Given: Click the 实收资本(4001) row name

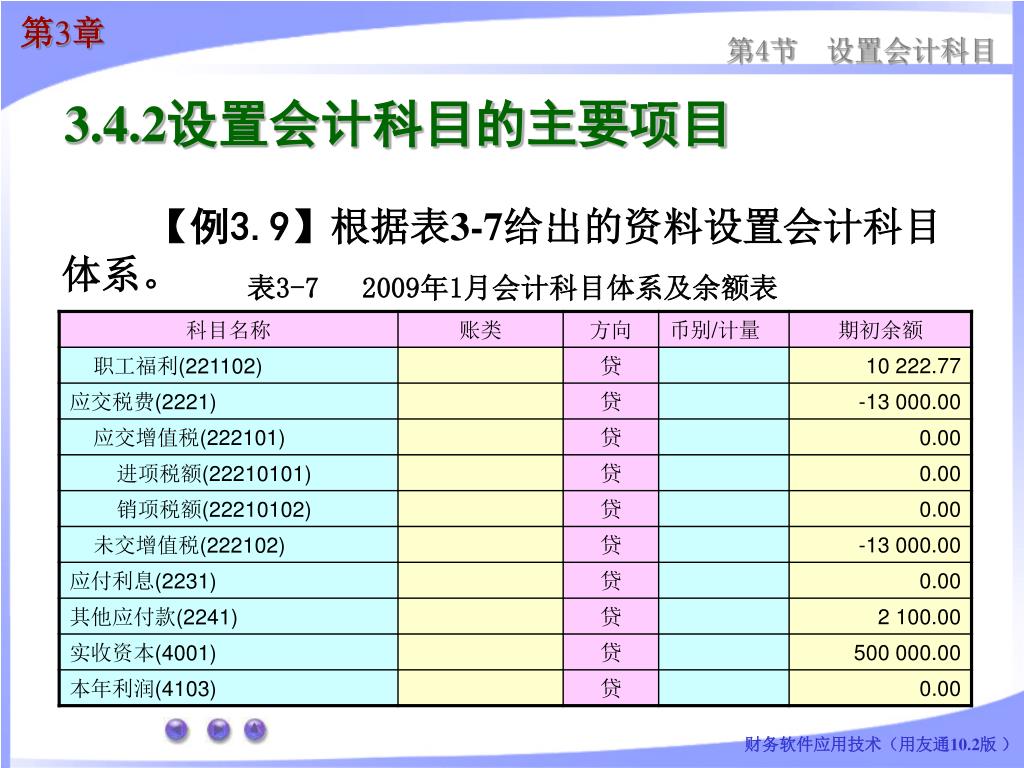Looking at the screenshot, I should tap(143, 653).
